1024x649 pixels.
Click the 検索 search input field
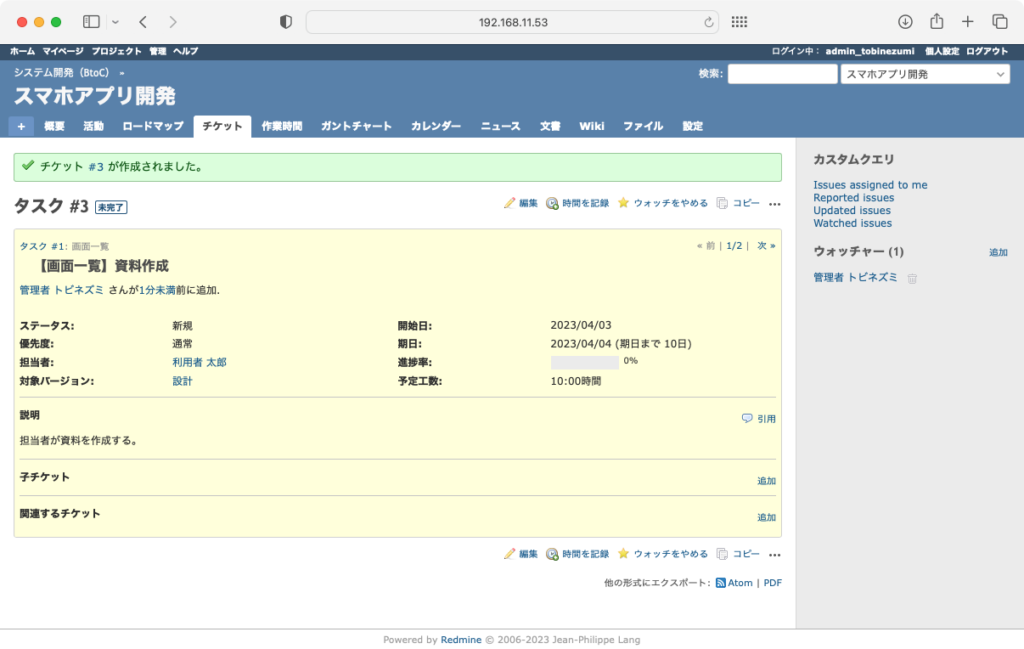coord(782,74)
